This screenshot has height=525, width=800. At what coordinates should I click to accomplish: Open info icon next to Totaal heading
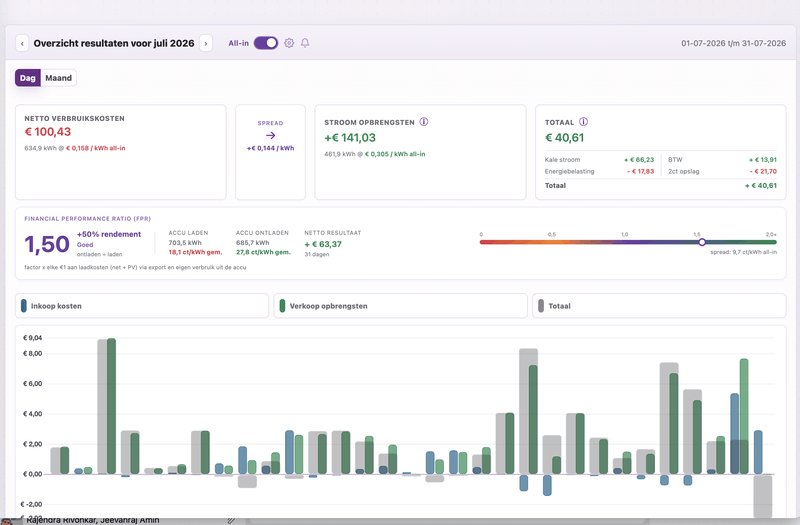(584, 122)
